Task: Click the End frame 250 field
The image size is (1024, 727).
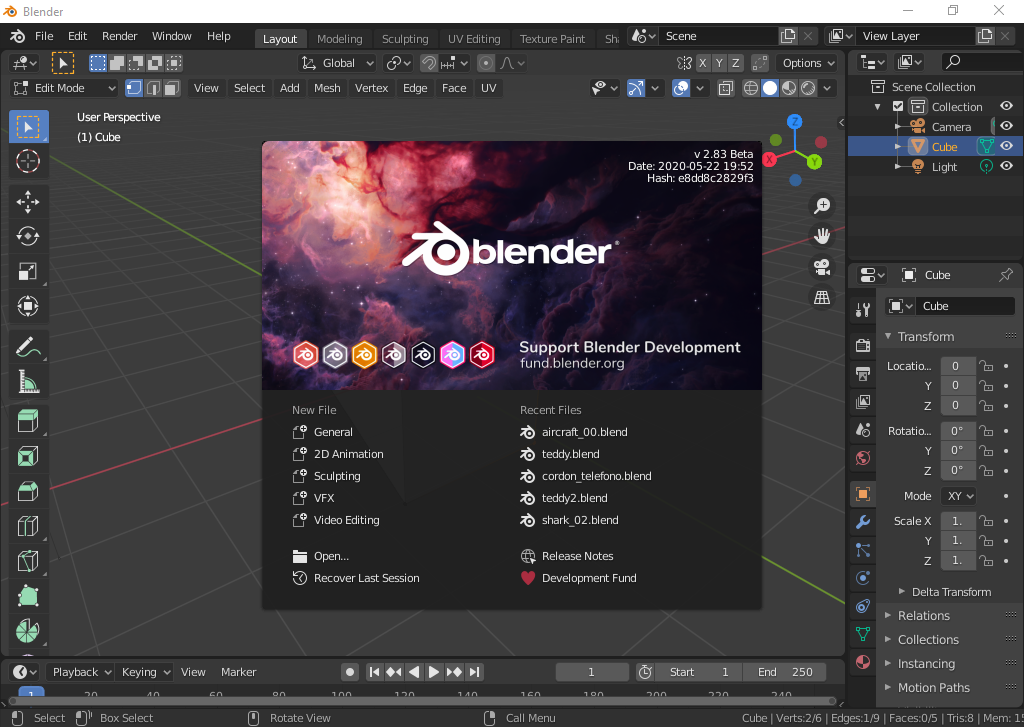Action: [x=785, y=672]
